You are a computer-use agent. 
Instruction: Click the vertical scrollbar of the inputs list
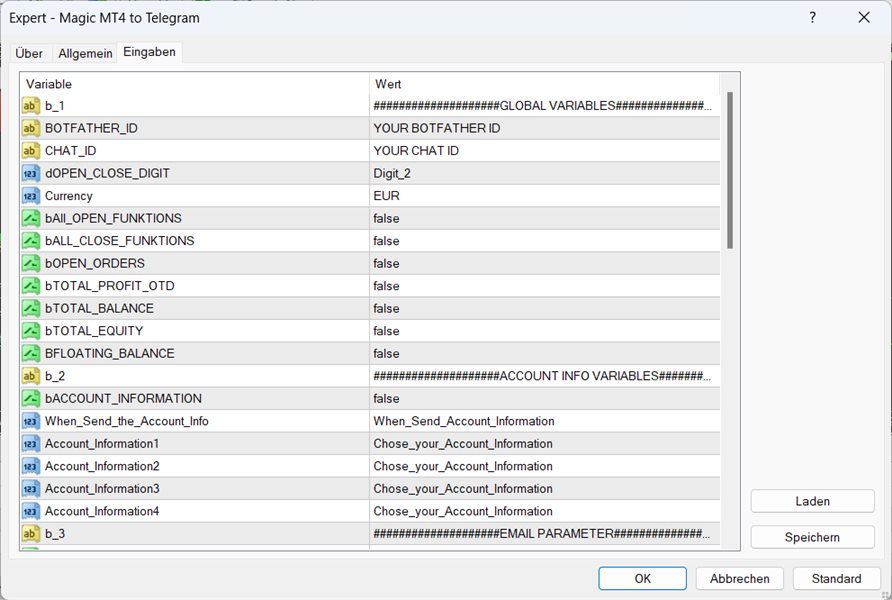(730, 170)
